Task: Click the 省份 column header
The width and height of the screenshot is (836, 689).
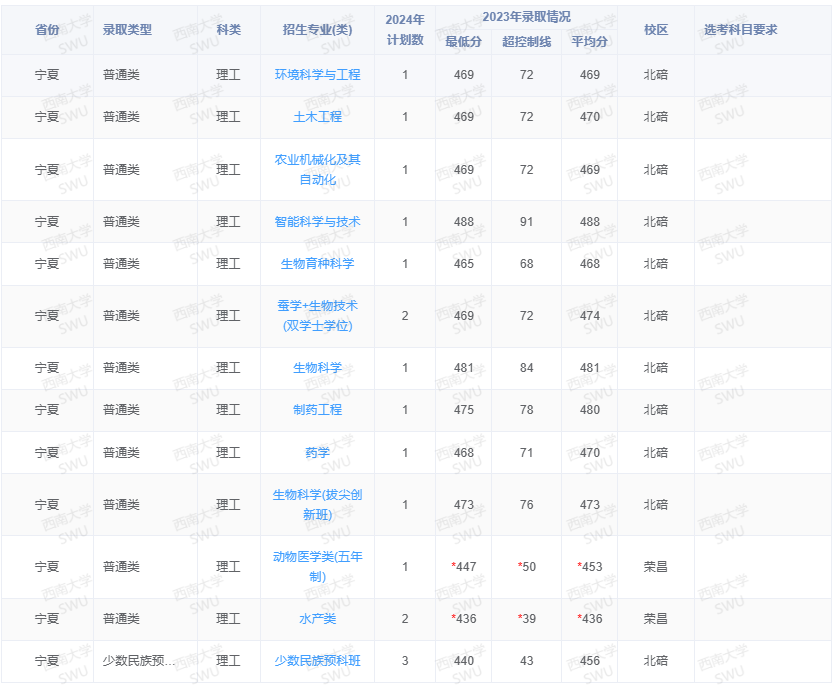Action: pos(46,30)
